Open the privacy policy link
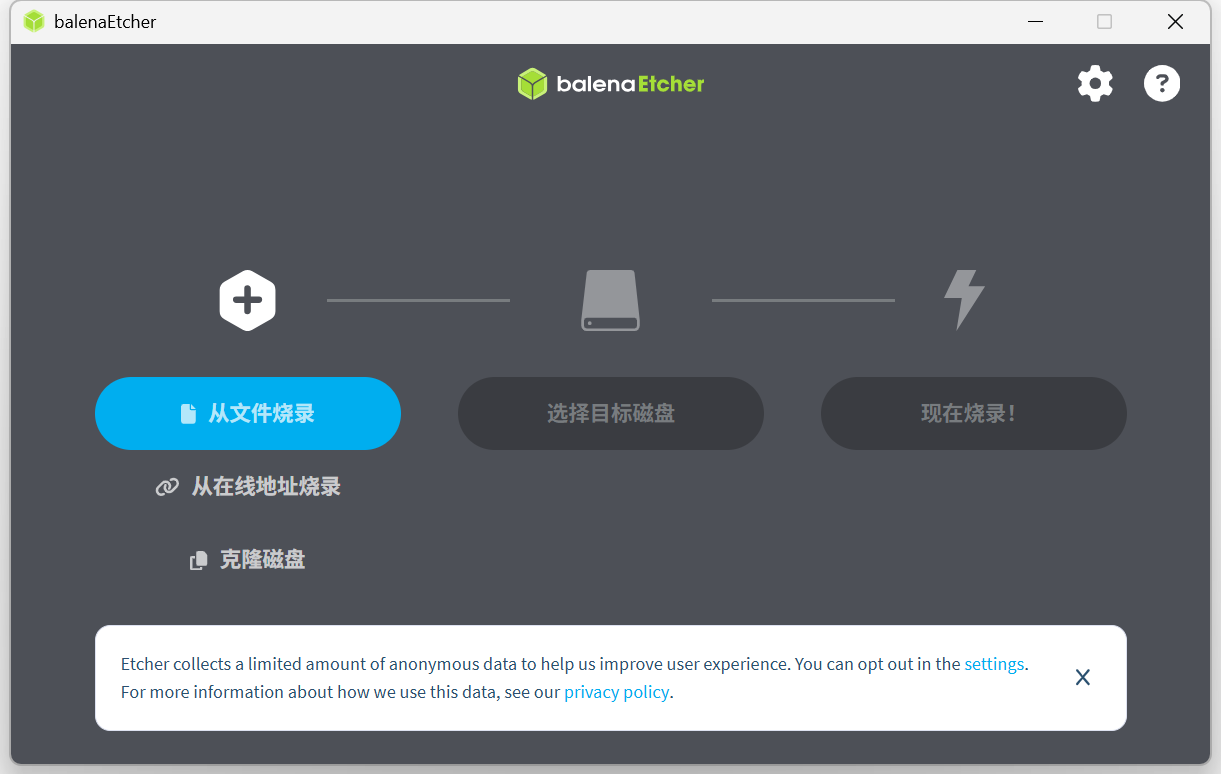Image resolution: width=1221 pixels, height=774 pixels. [617, 692]
